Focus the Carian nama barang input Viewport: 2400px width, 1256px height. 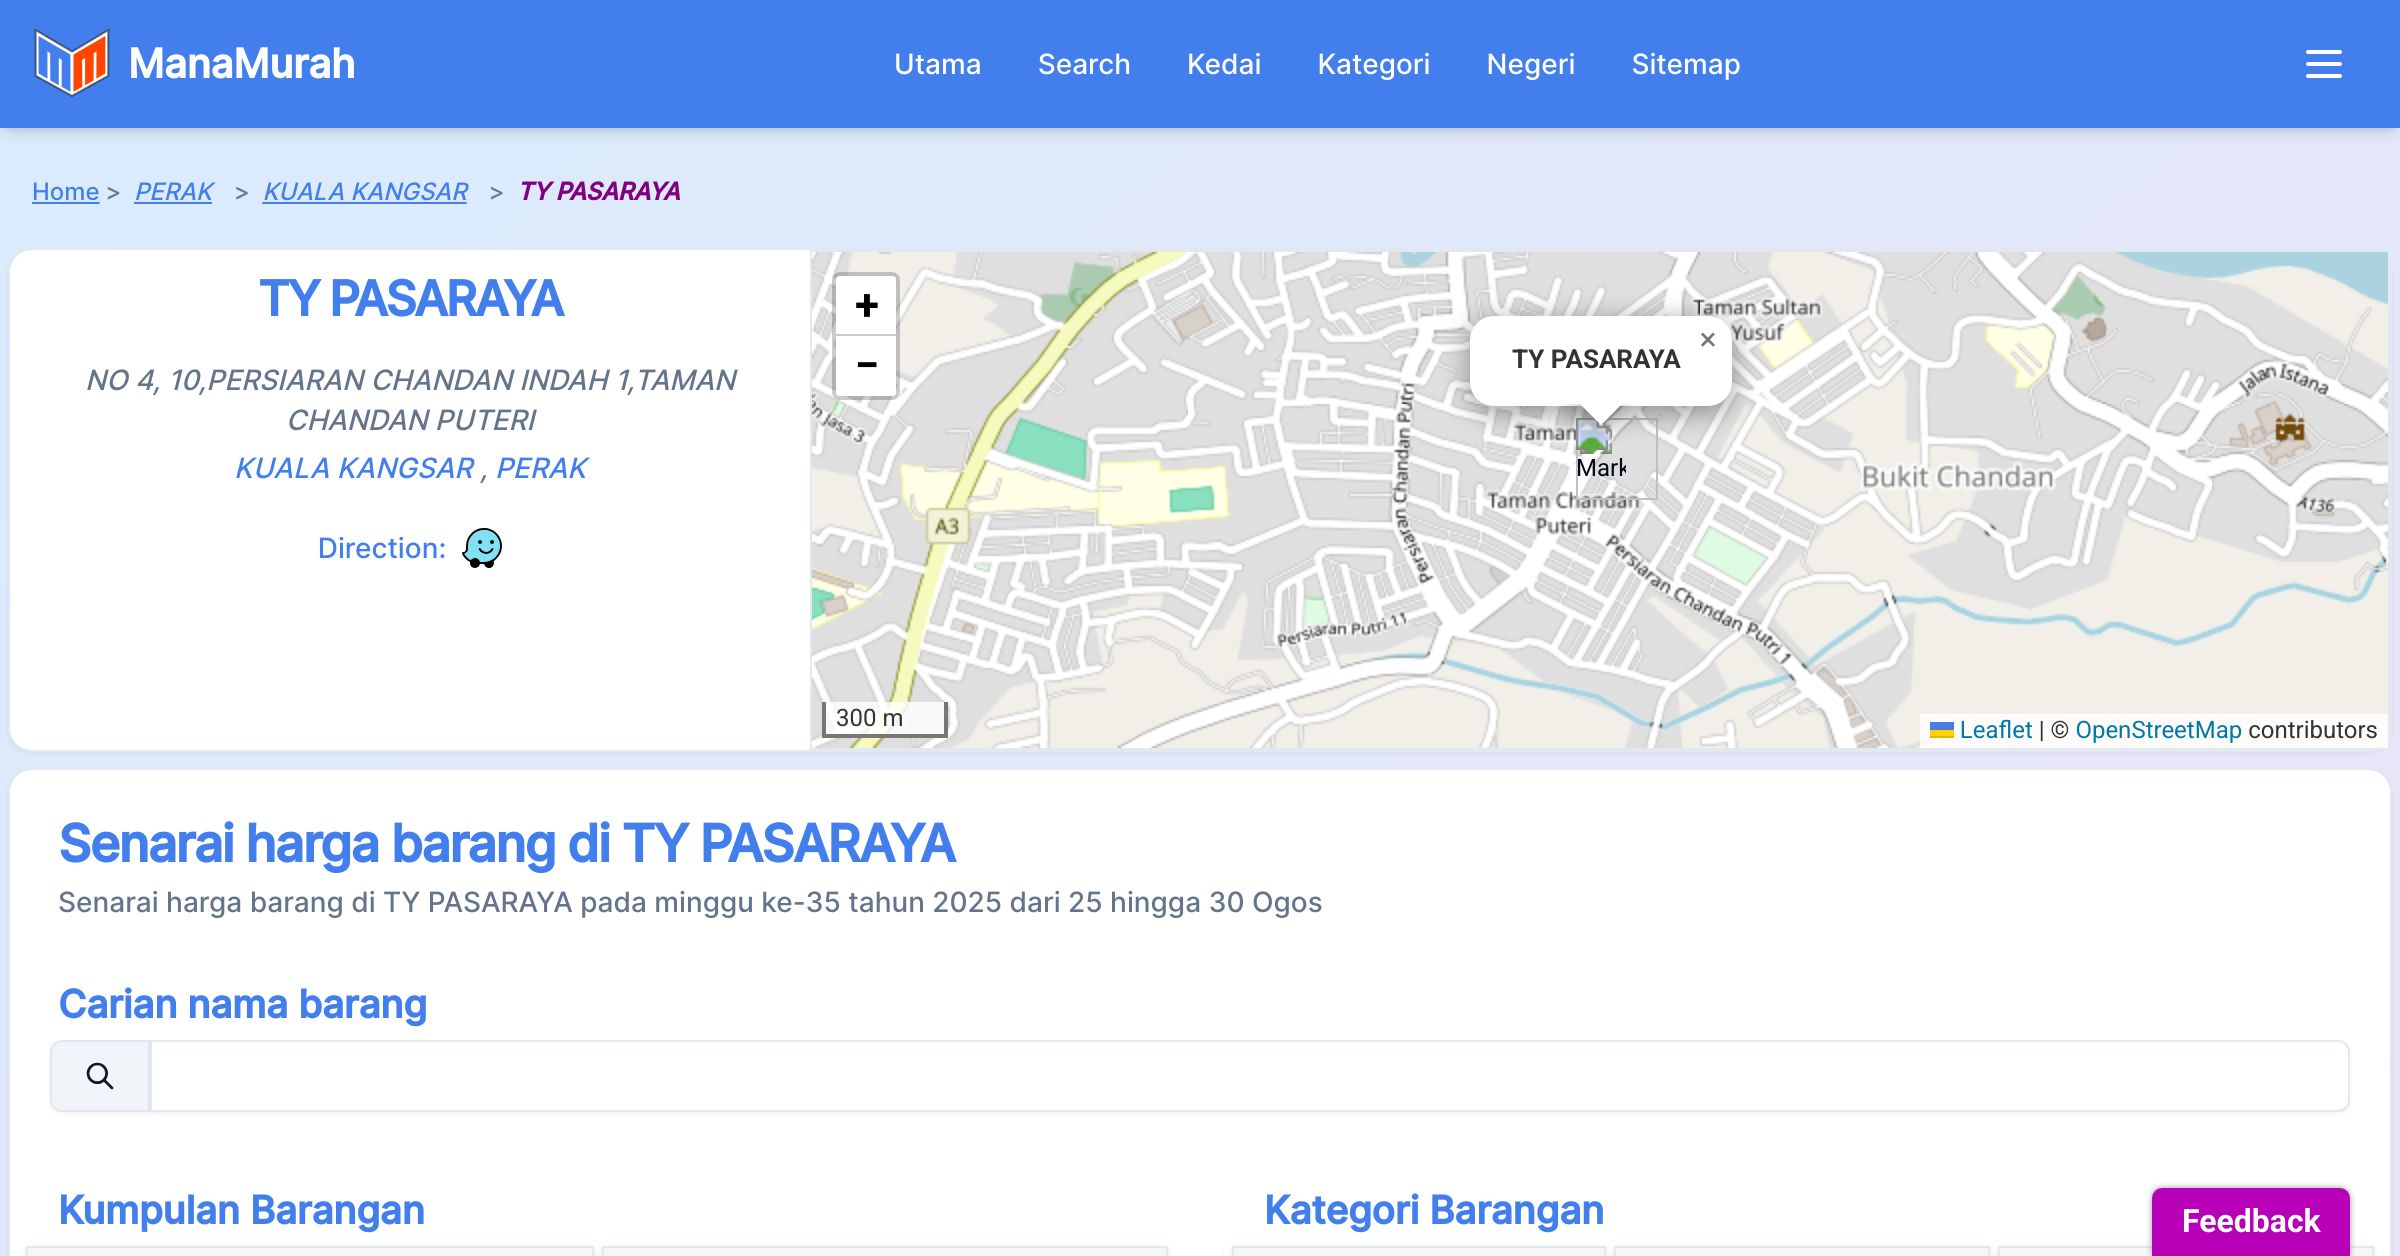pos(1248,1076)
